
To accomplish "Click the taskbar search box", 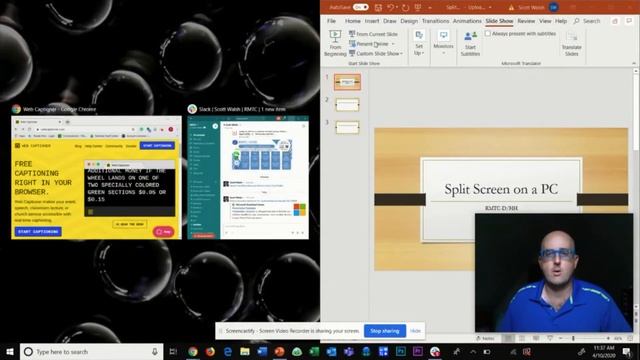I will coord(91,351).
